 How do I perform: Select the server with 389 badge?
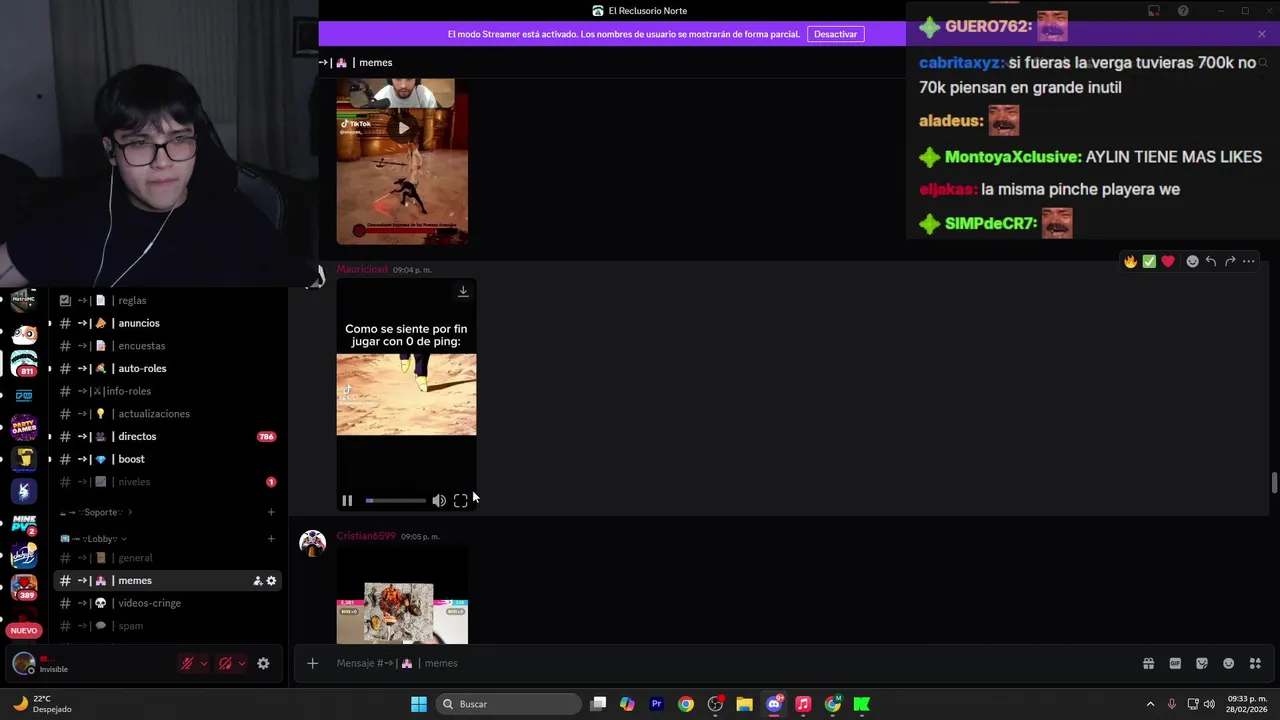(x=24, y=587)
